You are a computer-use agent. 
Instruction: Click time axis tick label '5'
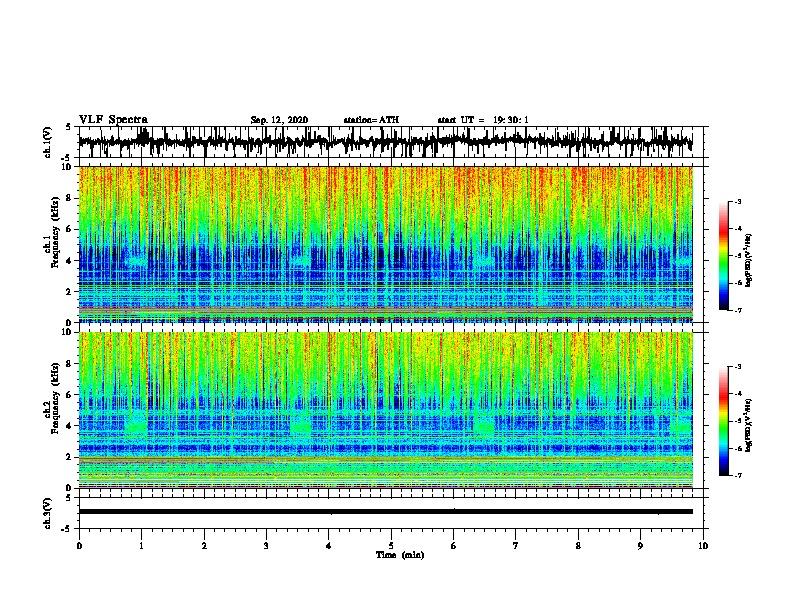(391, 546)
